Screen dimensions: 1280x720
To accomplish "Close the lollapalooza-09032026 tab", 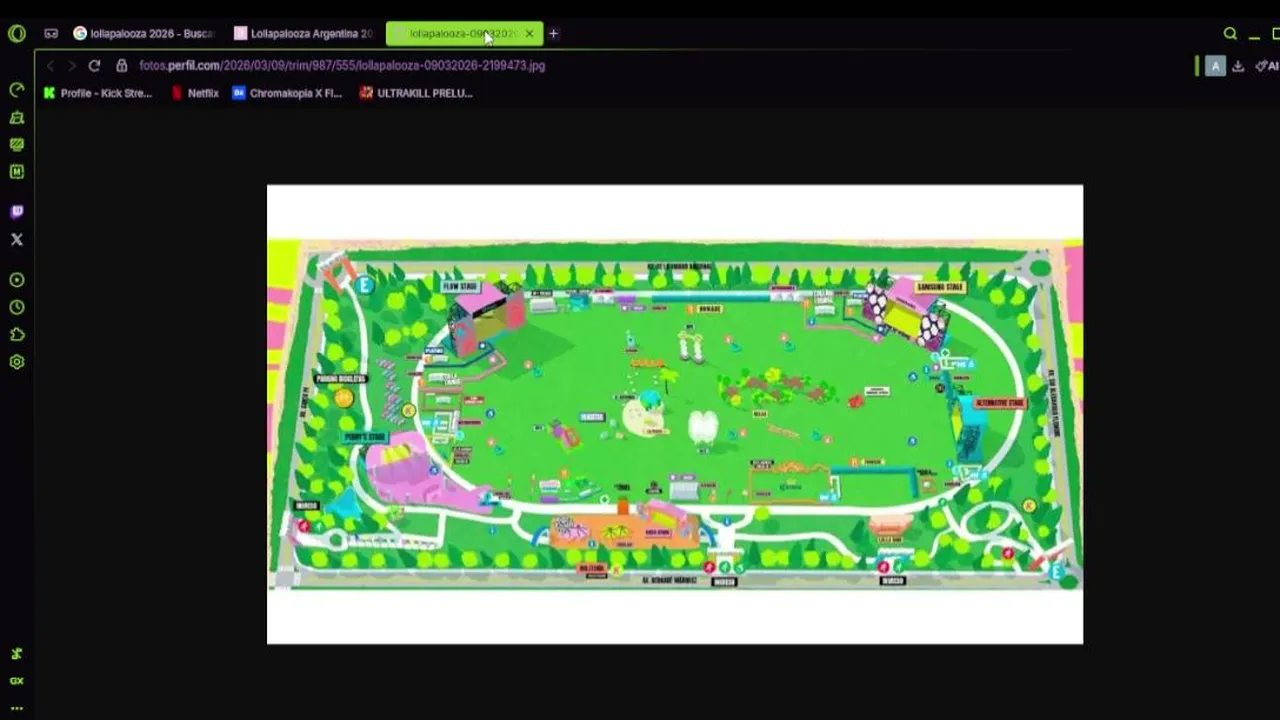I will [529, 33].
